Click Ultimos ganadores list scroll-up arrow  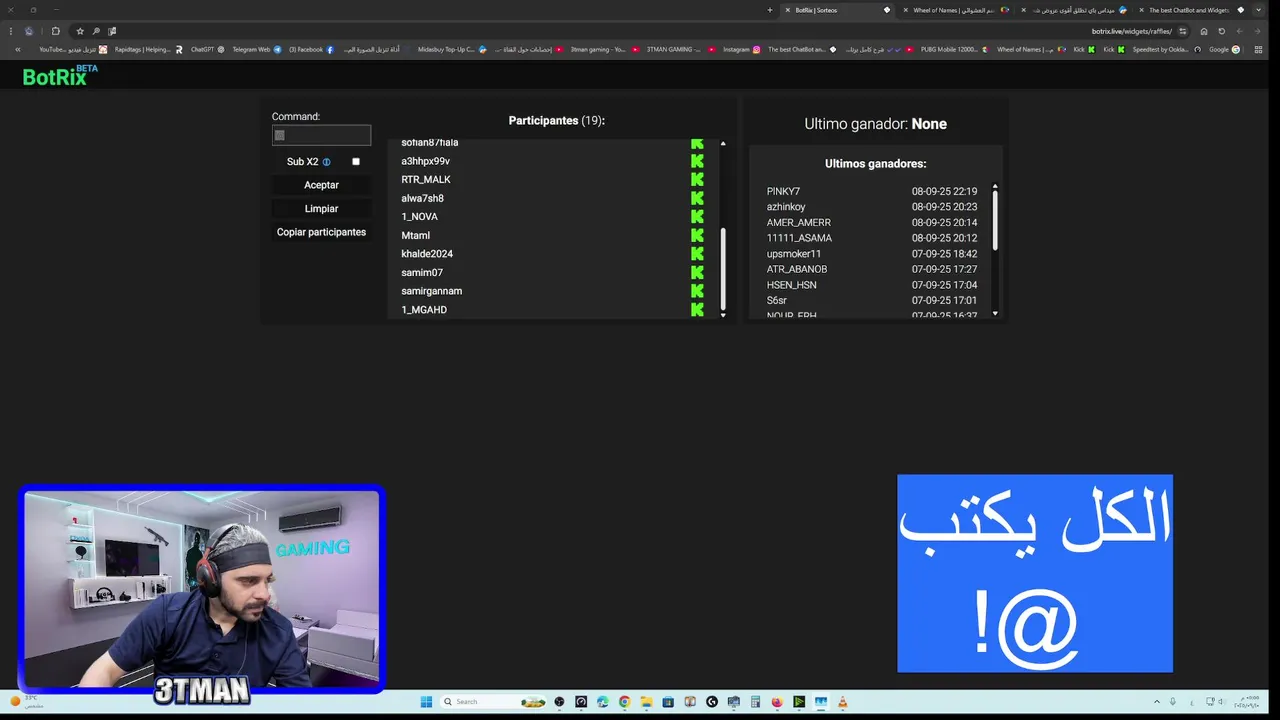(995, 186)
